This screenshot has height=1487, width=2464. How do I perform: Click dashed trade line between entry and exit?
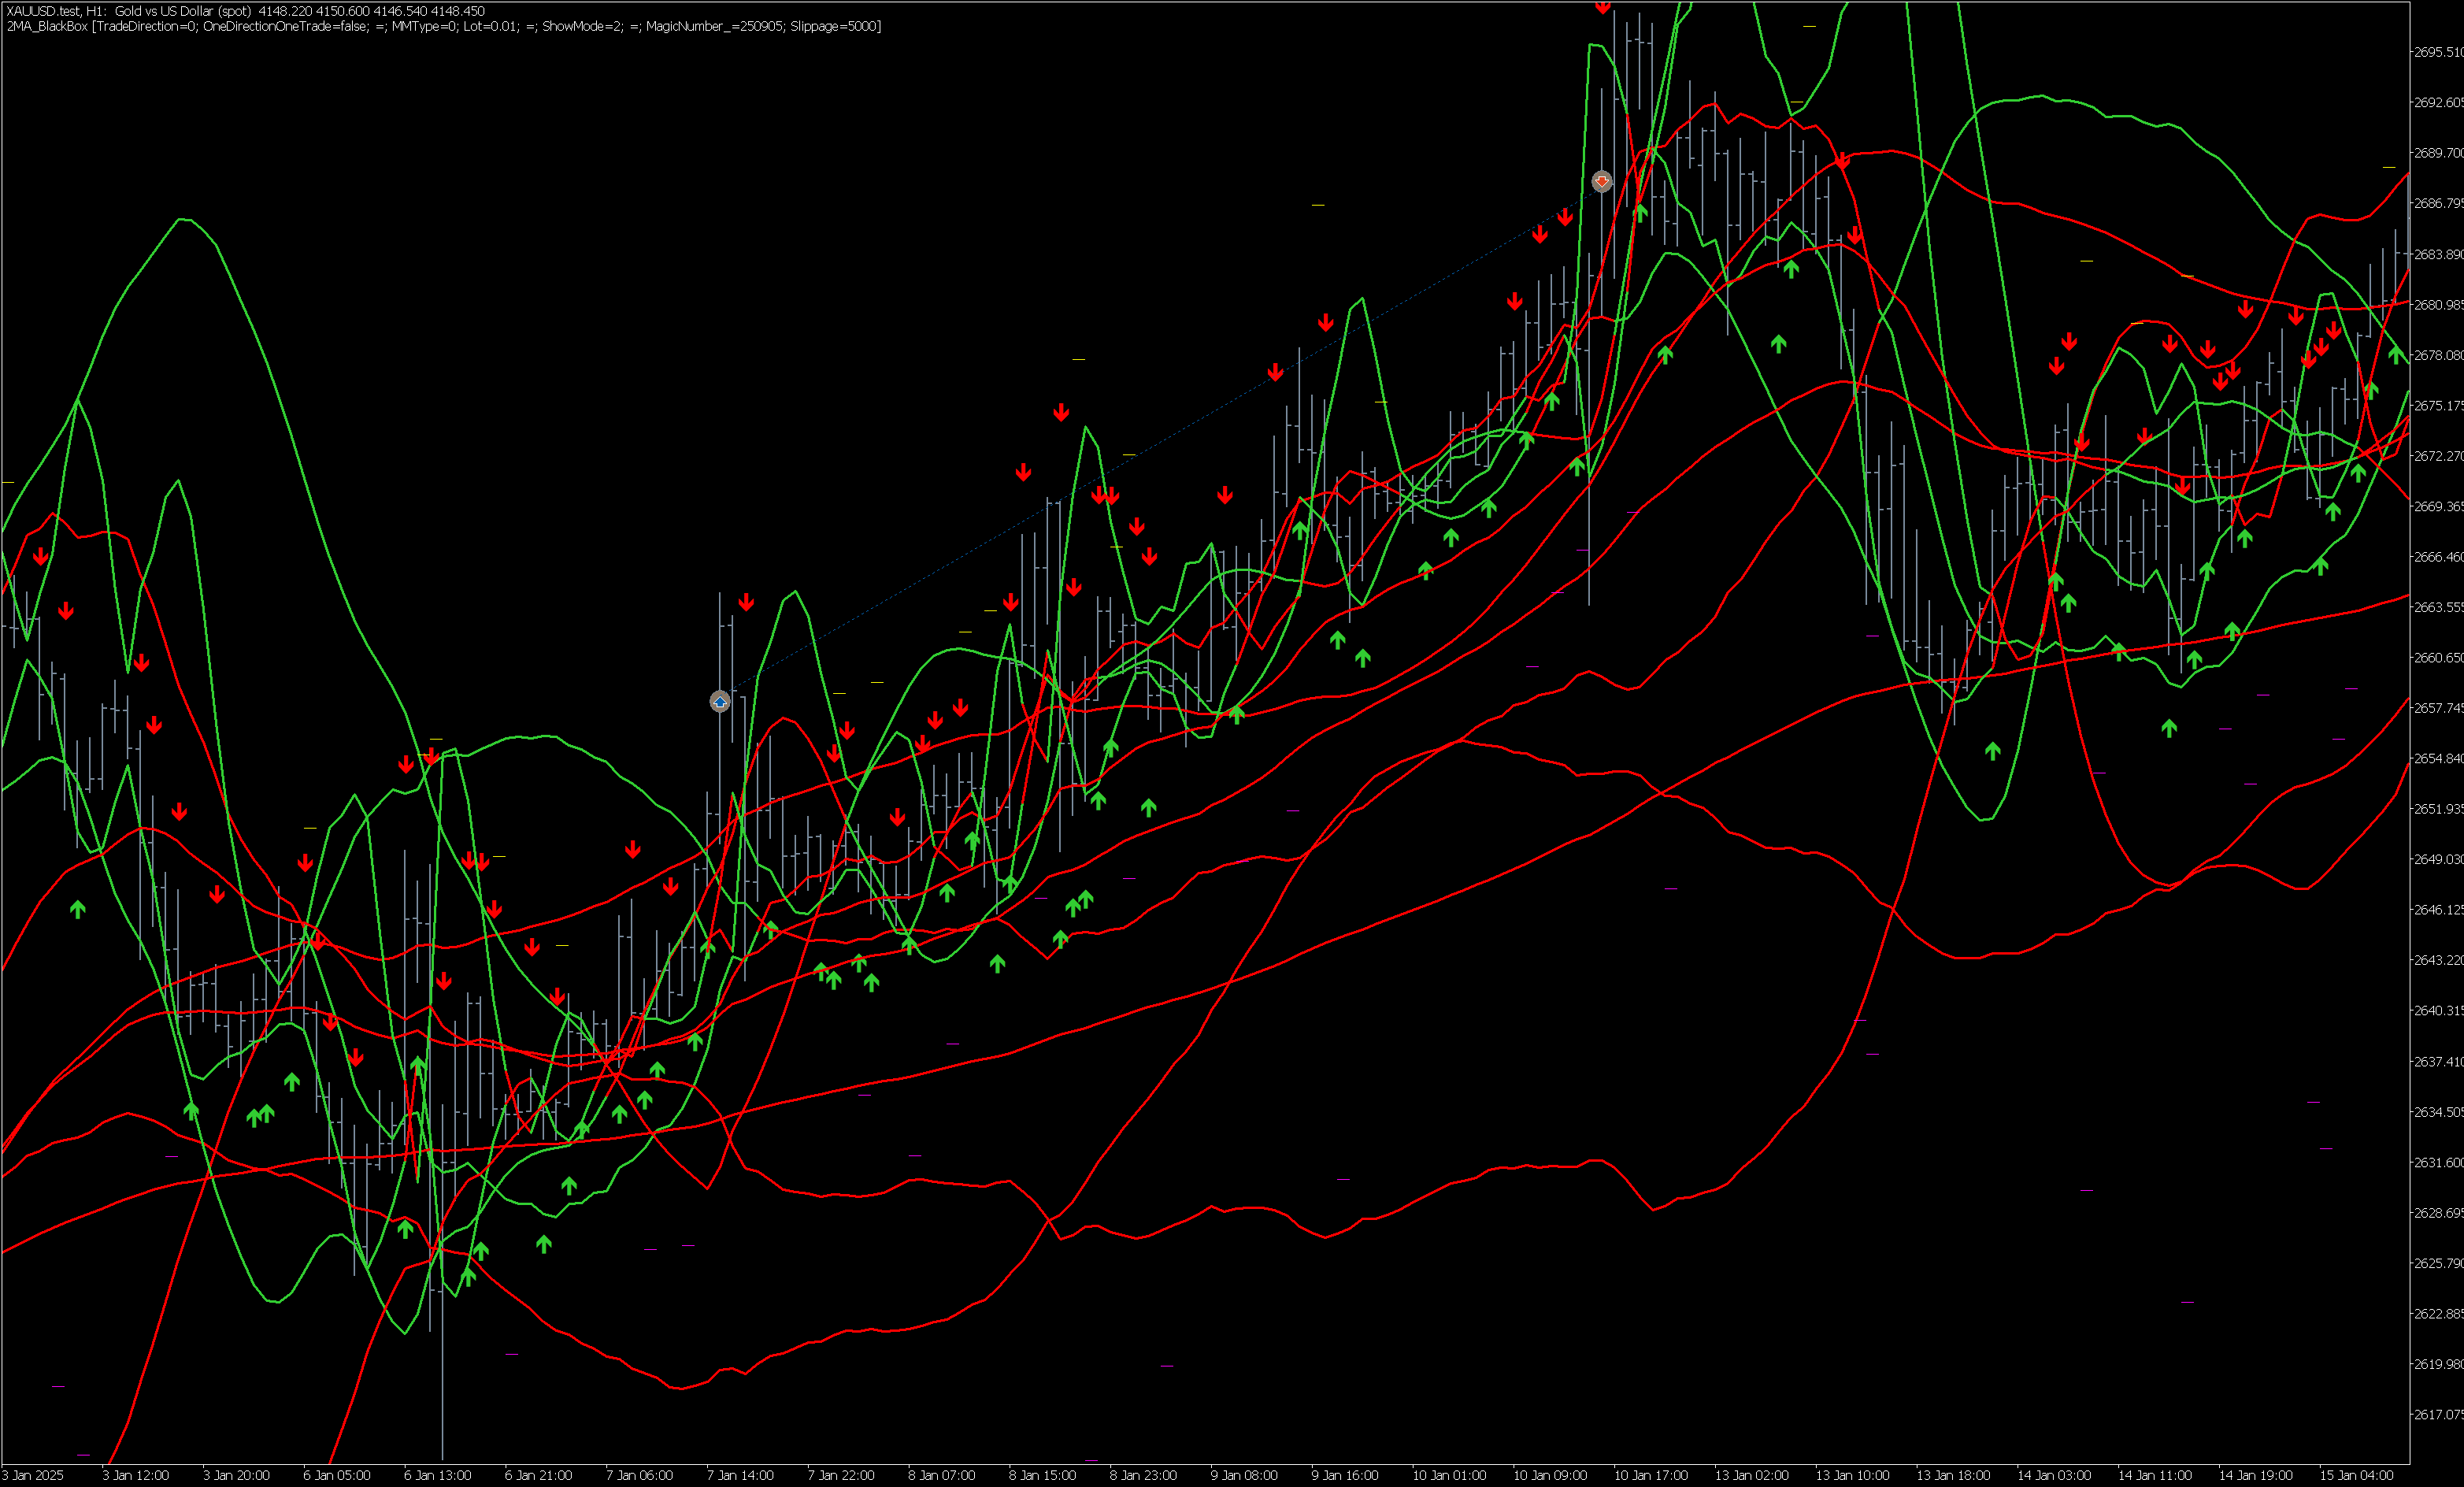click(1160, 441)
